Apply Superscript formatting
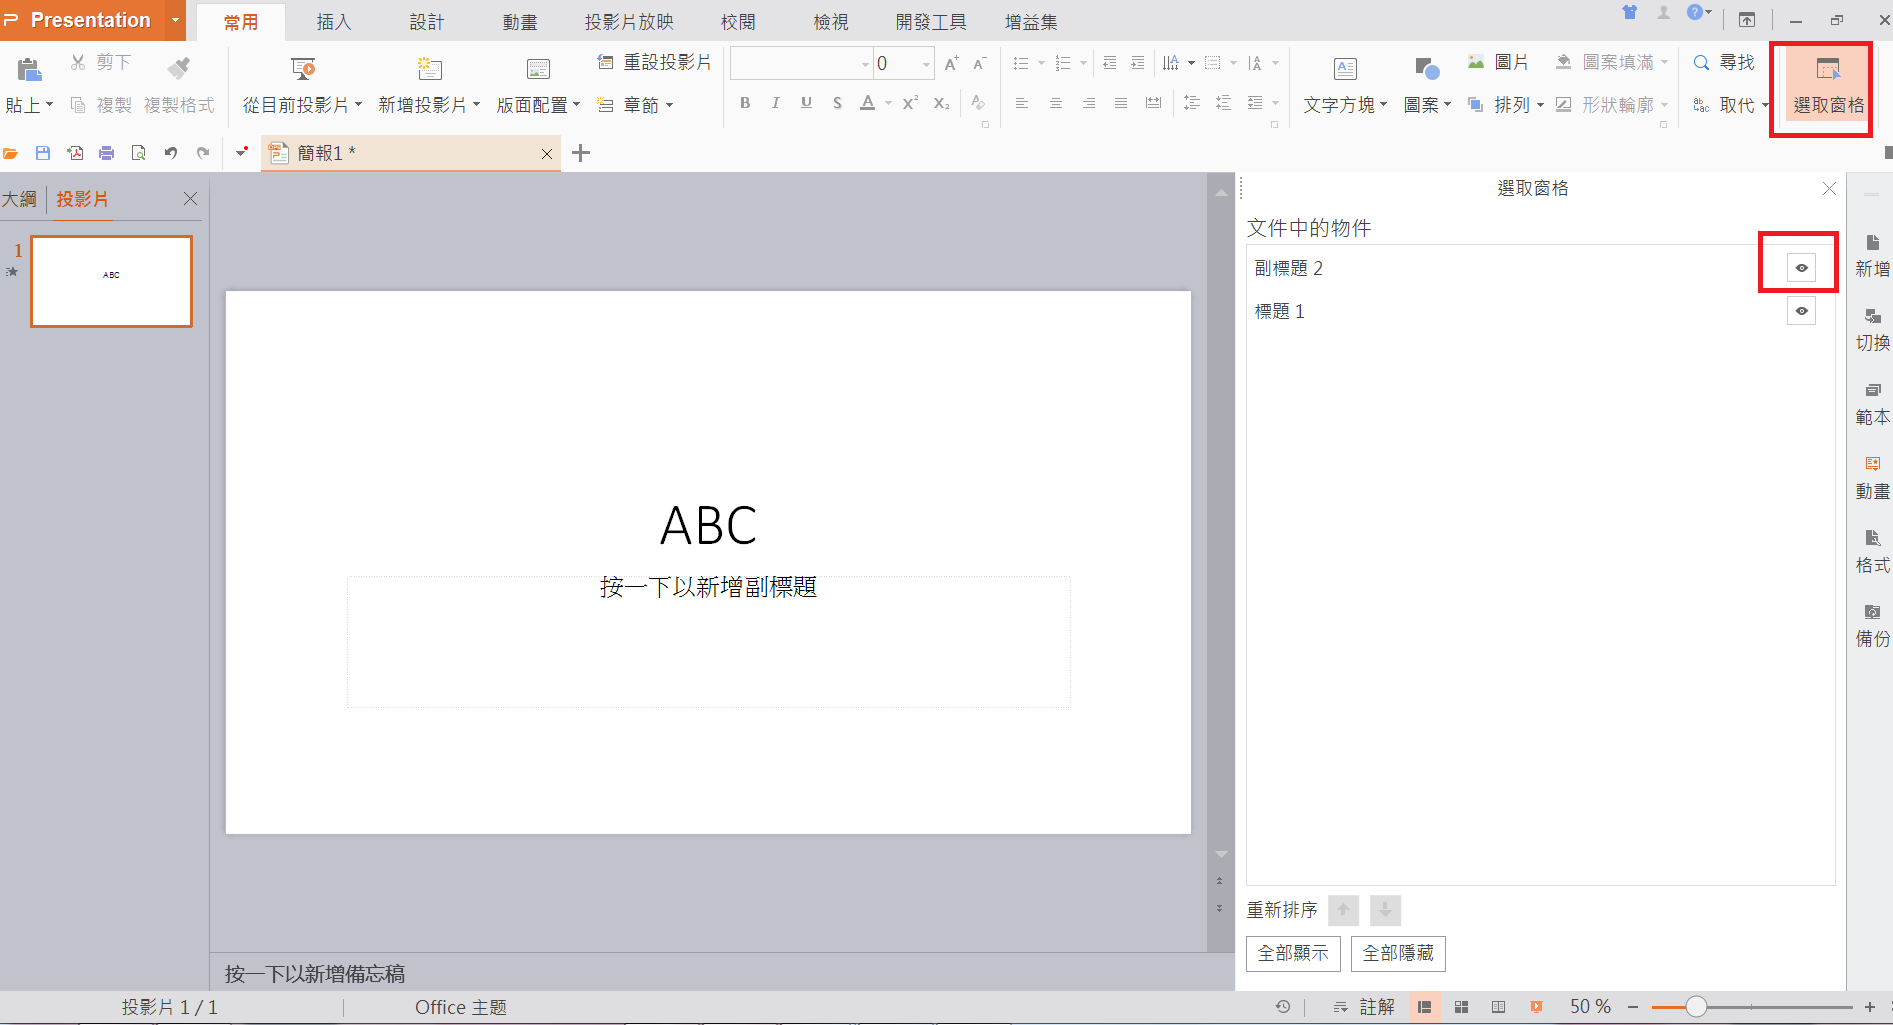This screenshot has height=1025, width=1893. tap(910, 103)
